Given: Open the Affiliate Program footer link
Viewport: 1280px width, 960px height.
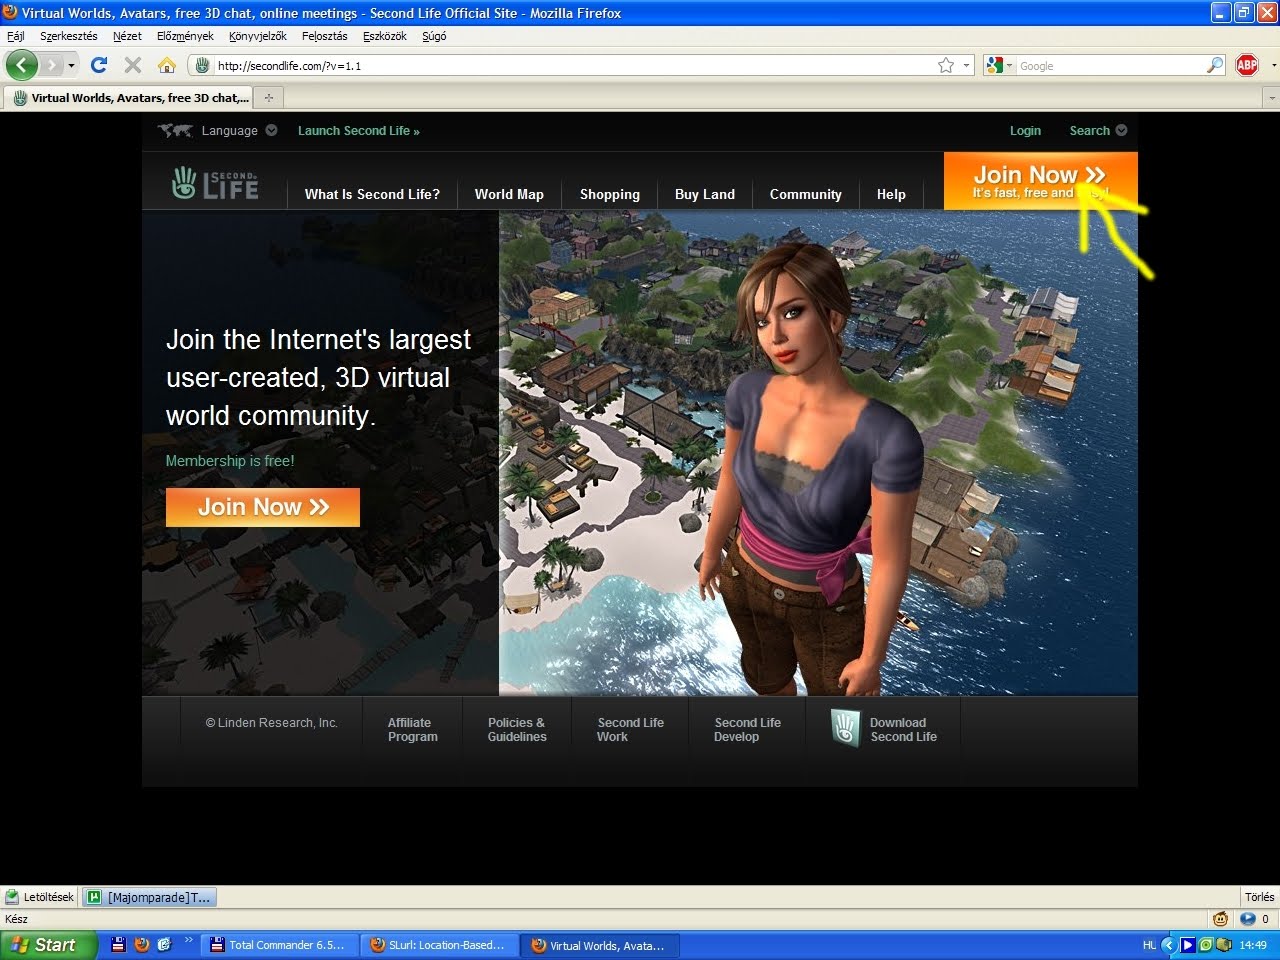Looking at the screenshot, I should pos(412,730).
